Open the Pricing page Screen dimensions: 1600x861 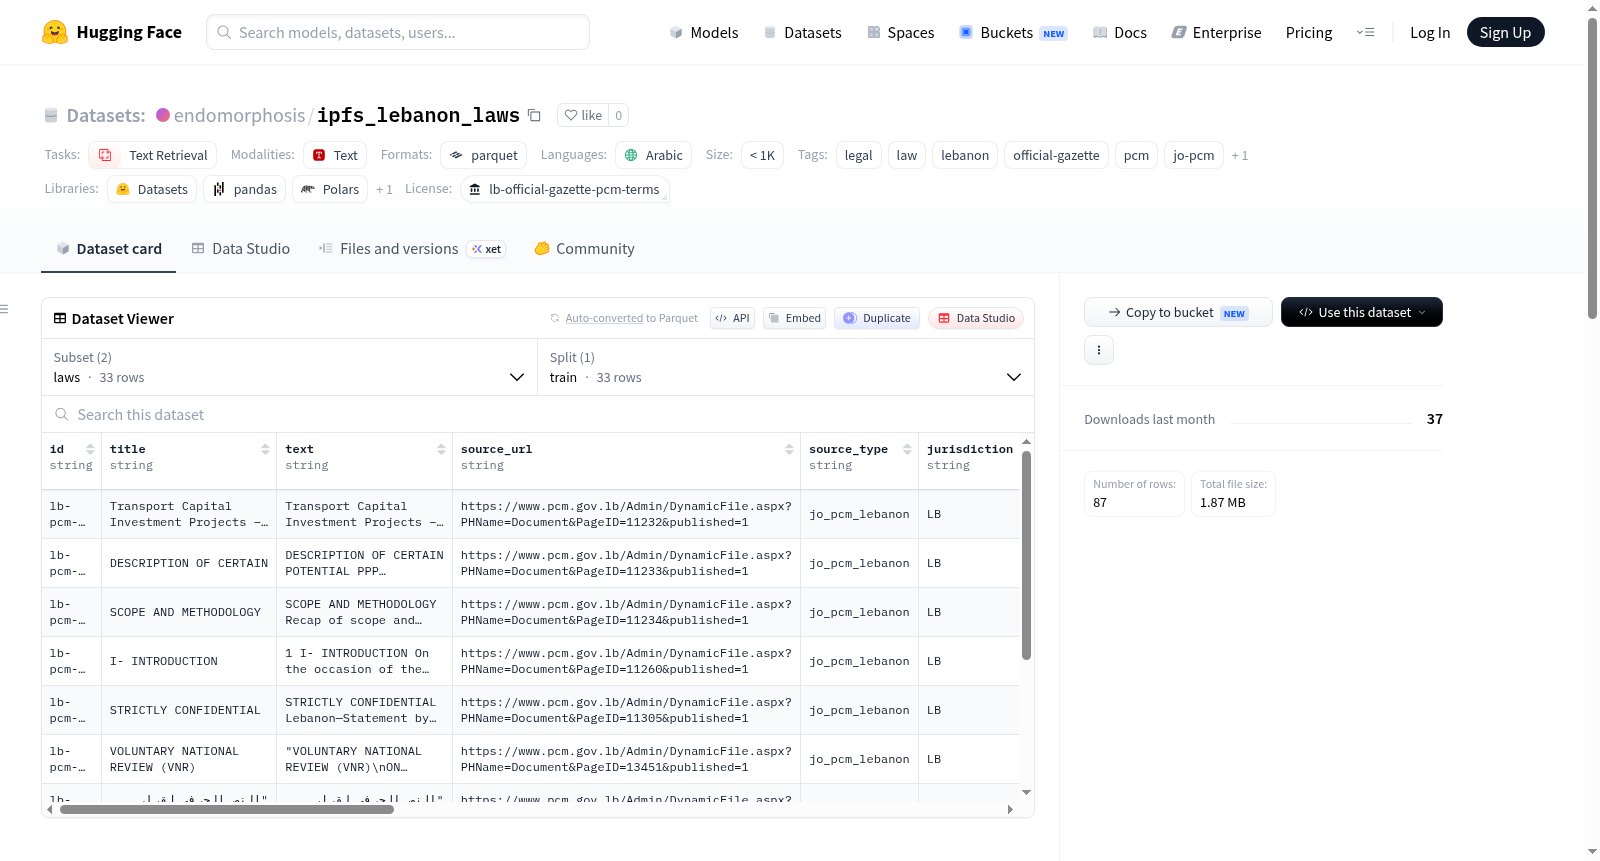1308,32
